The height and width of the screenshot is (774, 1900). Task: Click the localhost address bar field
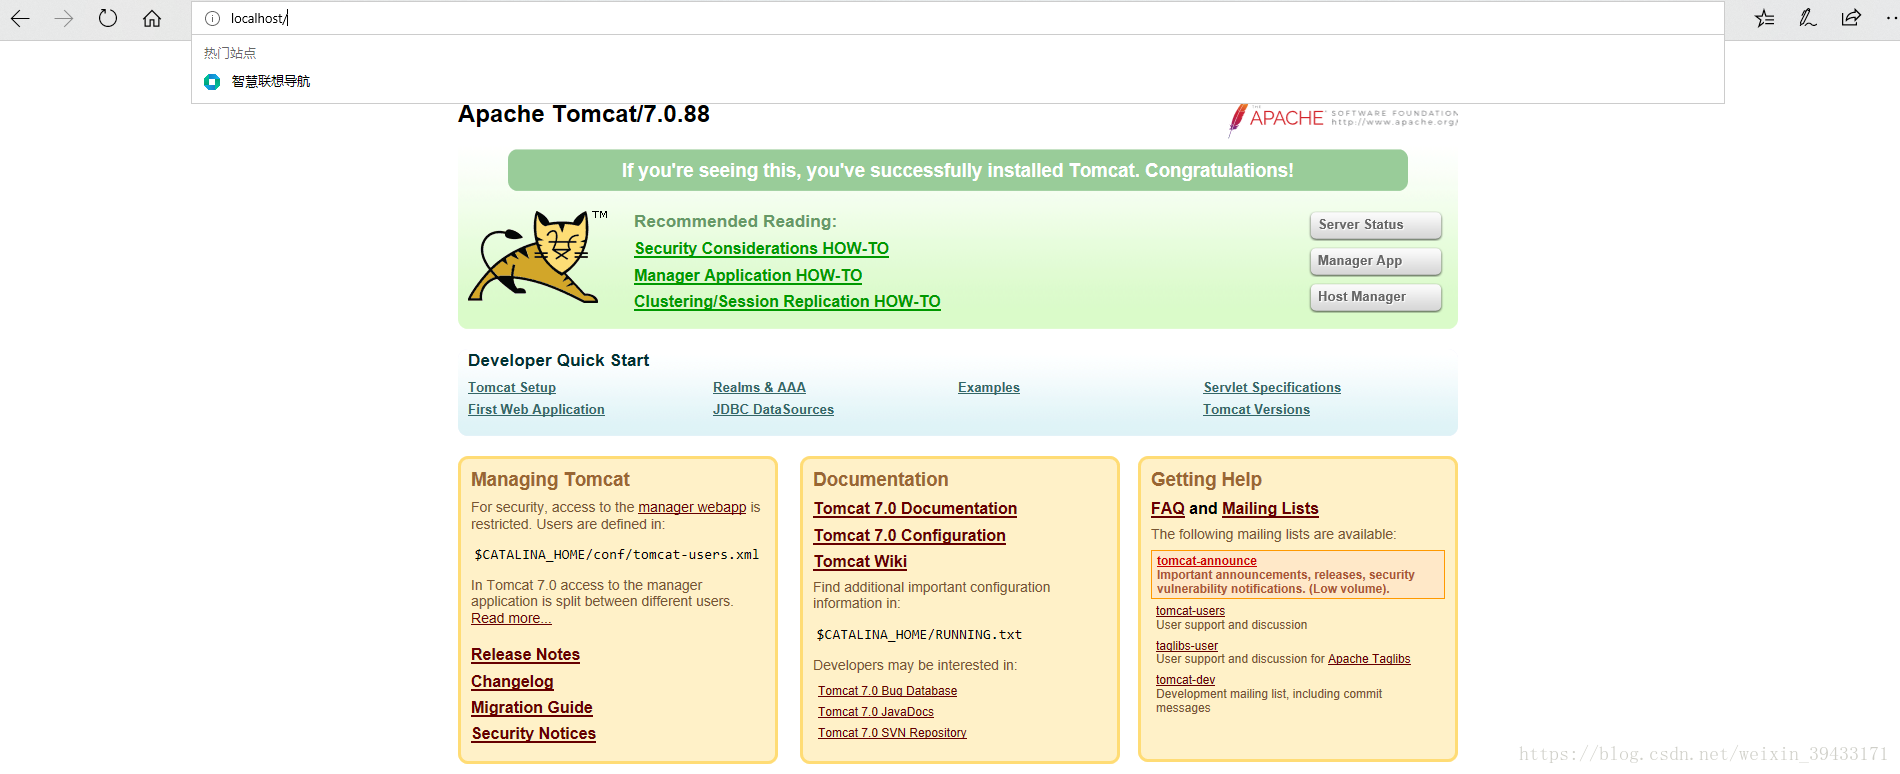coord(957,18)
